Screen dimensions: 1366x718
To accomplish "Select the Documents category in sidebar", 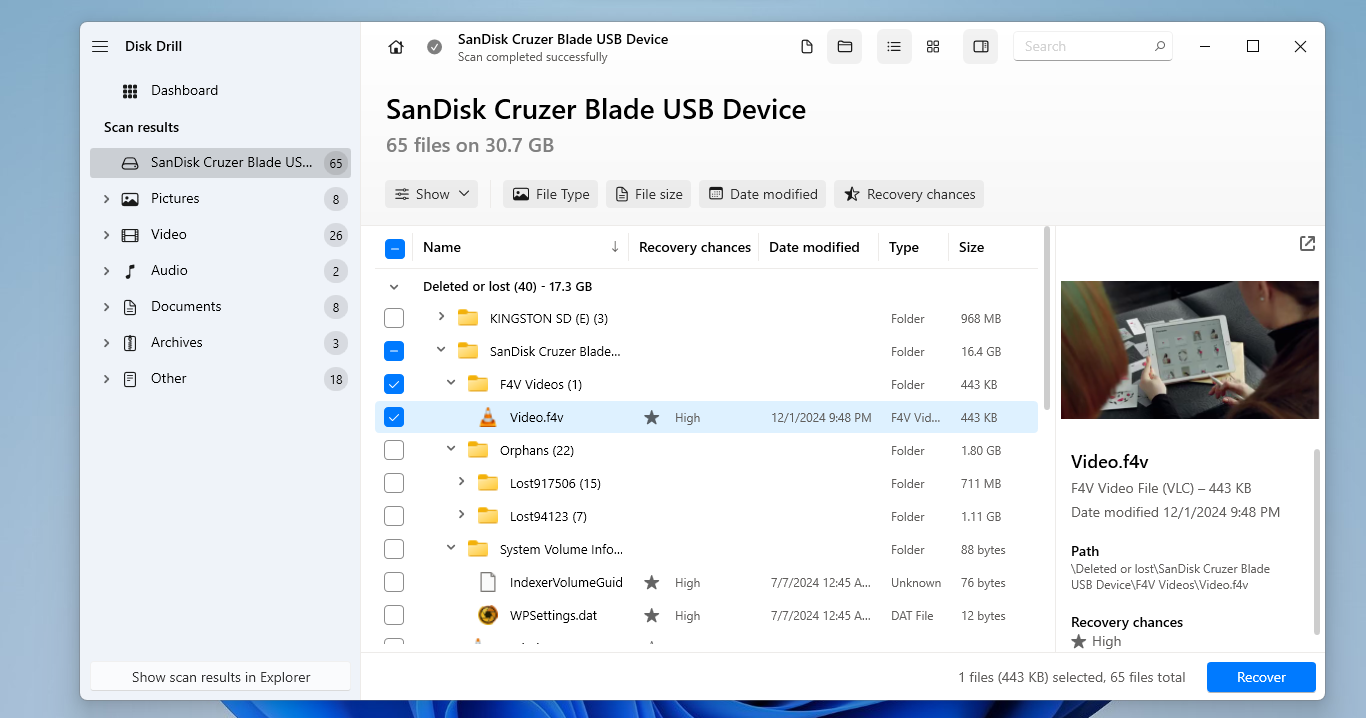I will [186, 307].
